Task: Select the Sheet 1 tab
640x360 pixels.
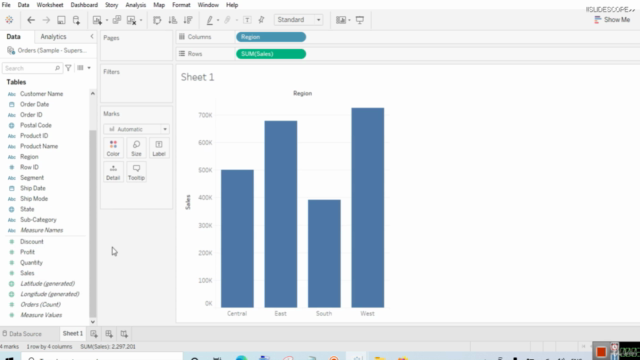Action: pyautogui.click(x=73, y=333)
